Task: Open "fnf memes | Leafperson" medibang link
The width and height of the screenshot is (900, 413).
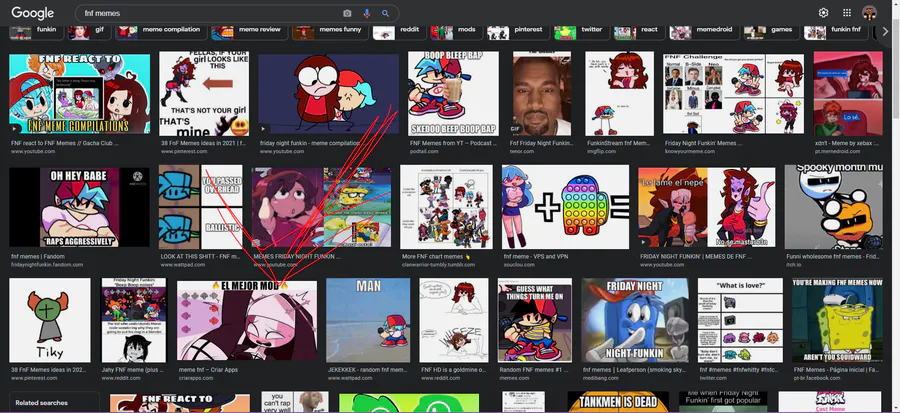Action: 634,370
